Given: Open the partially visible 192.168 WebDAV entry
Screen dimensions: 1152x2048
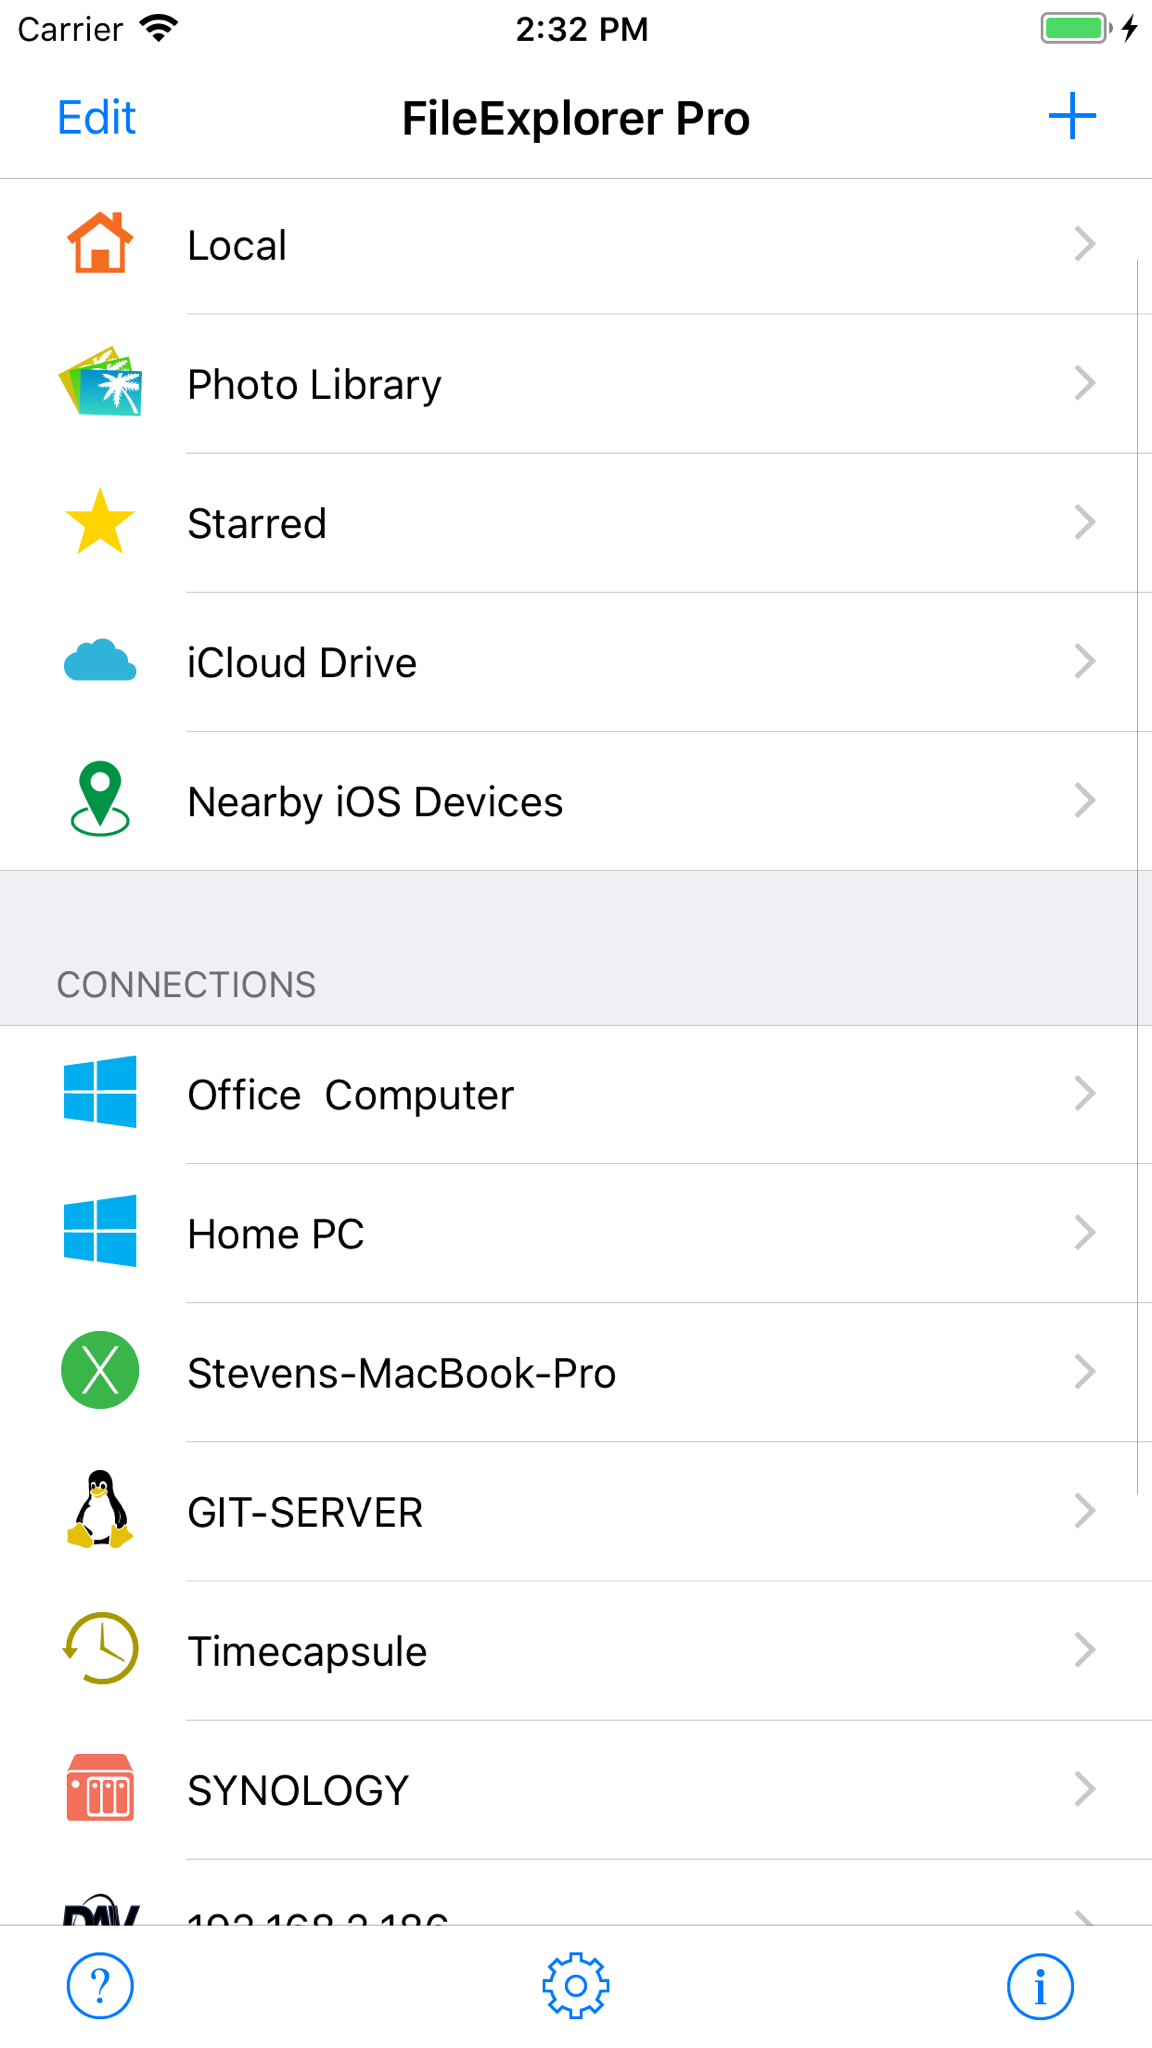Looking at the screenshot, I should (x=576, y=1894).
